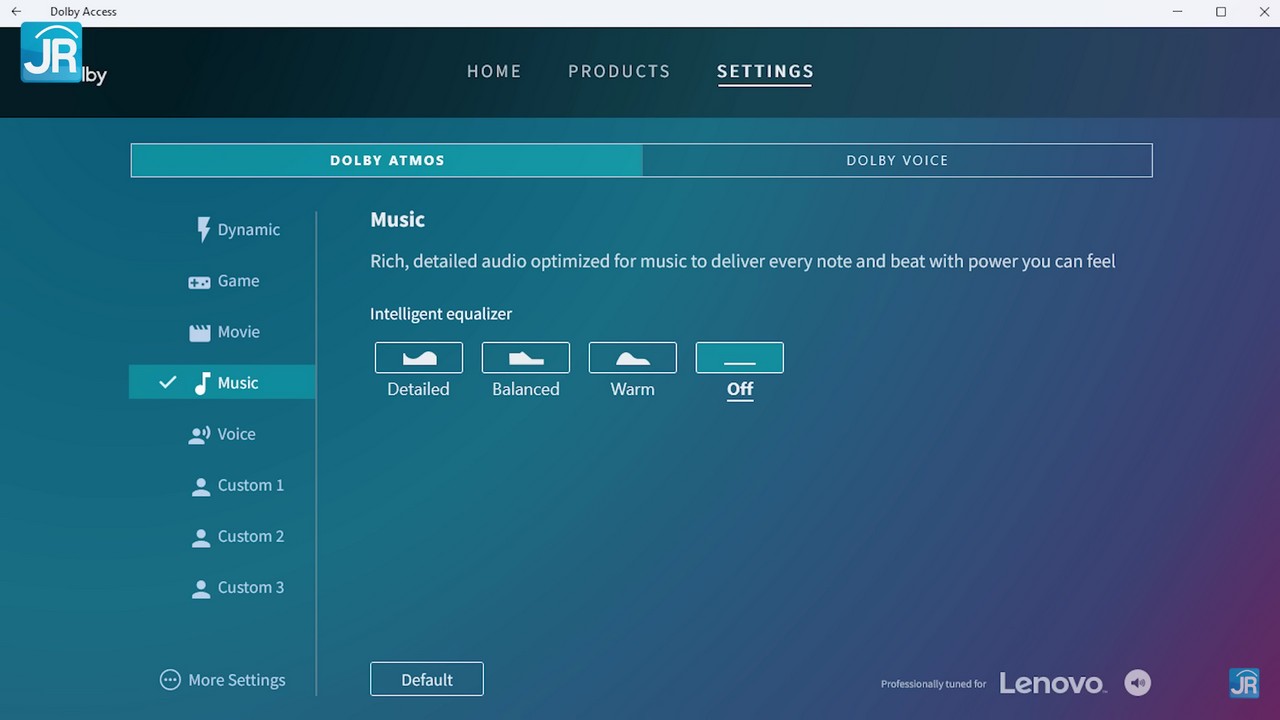The image size is (1280, 720).
Task: Enable the Balanced equalizer preset
Action: [x=525, y=358]
